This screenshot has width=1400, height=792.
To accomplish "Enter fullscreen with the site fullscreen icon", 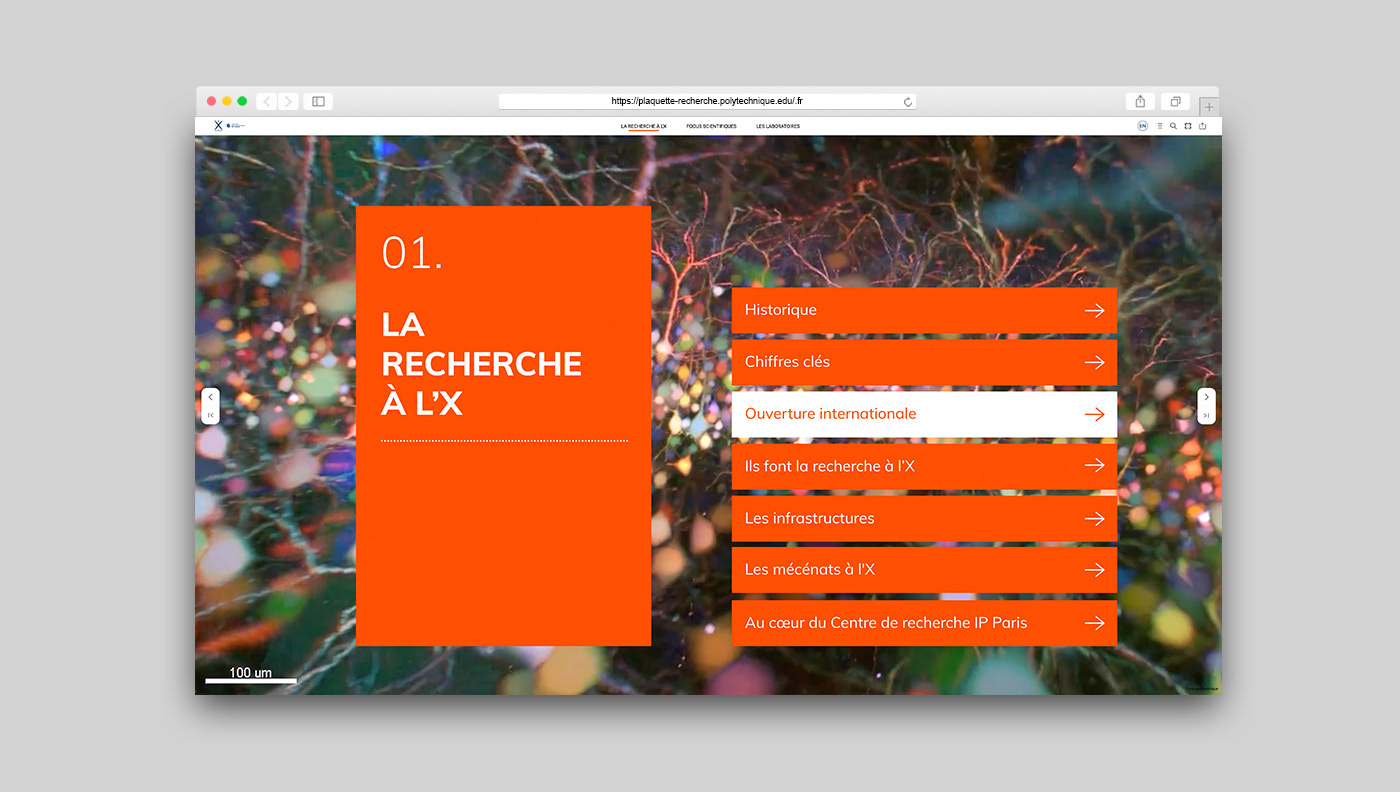I will tap(1188, 126).
